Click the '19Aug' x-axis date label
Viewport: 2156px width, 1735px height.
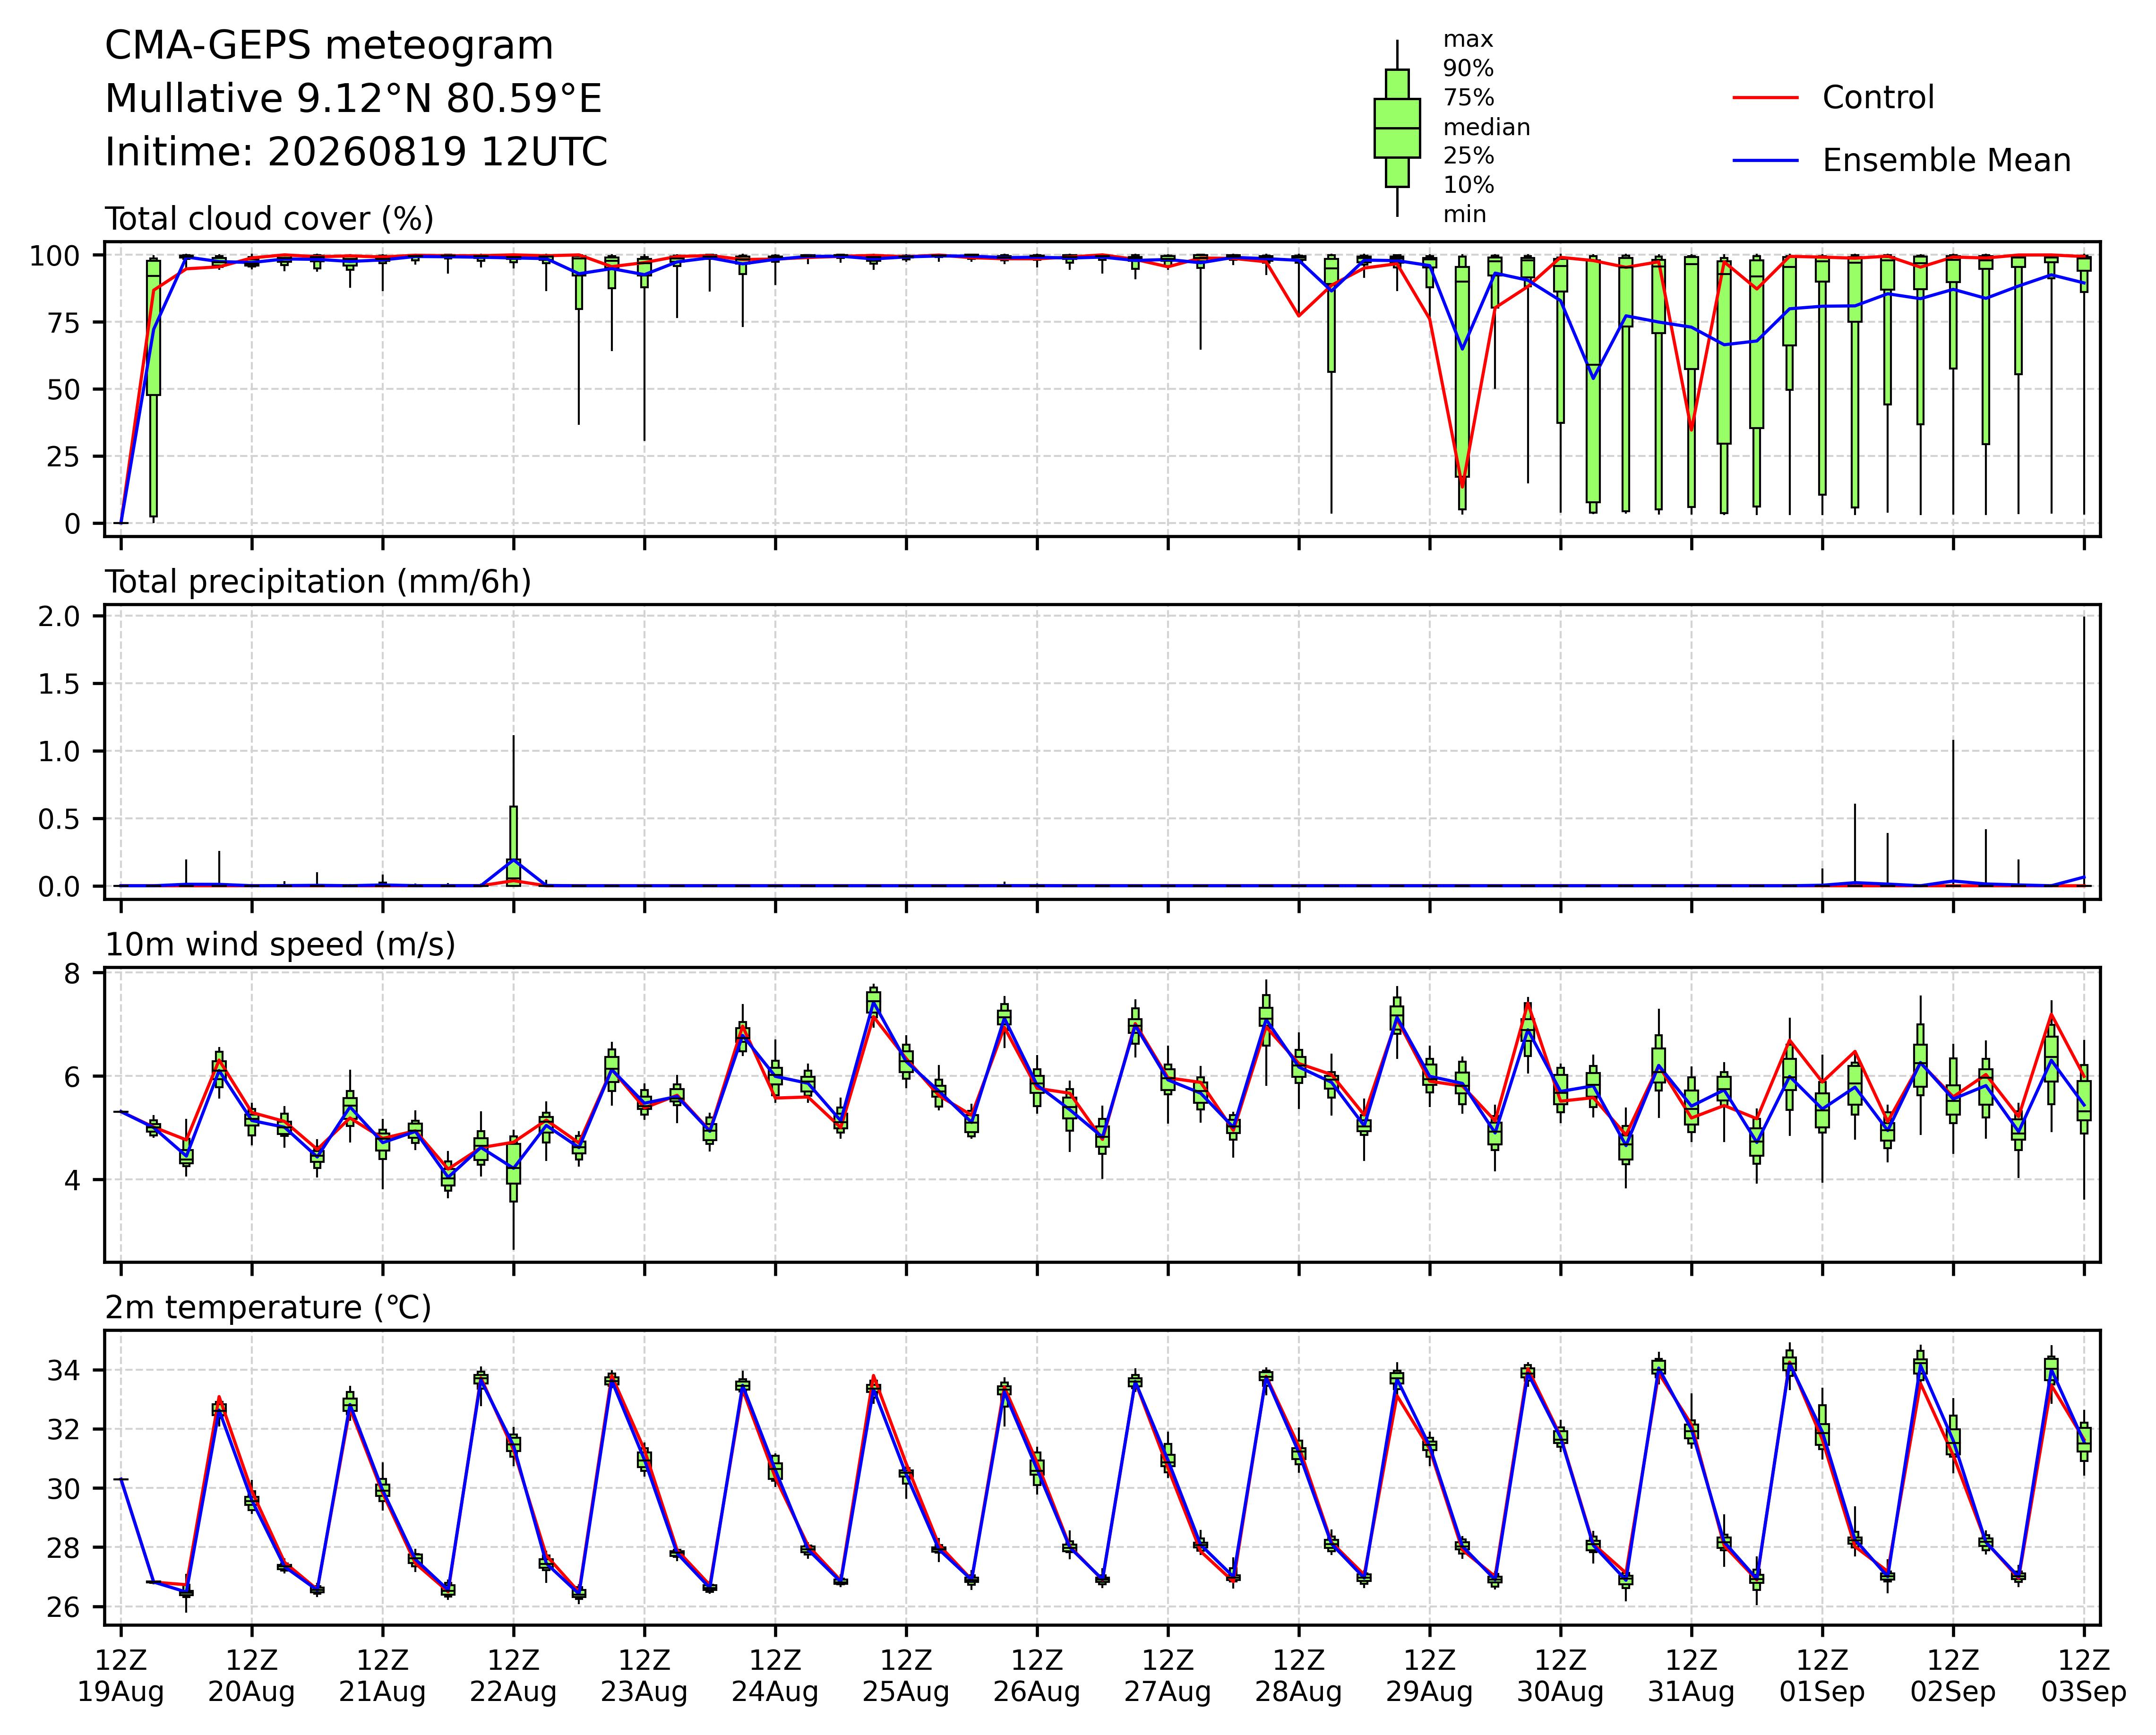[121, 1693]
